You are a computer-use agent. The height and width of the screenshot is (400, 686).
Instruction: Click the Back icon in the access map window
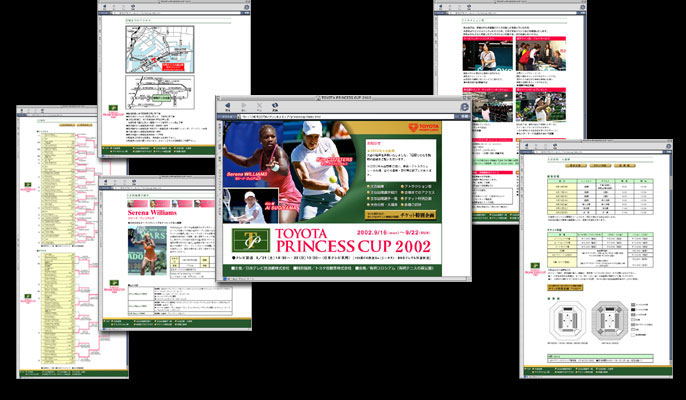coord(105,7)
